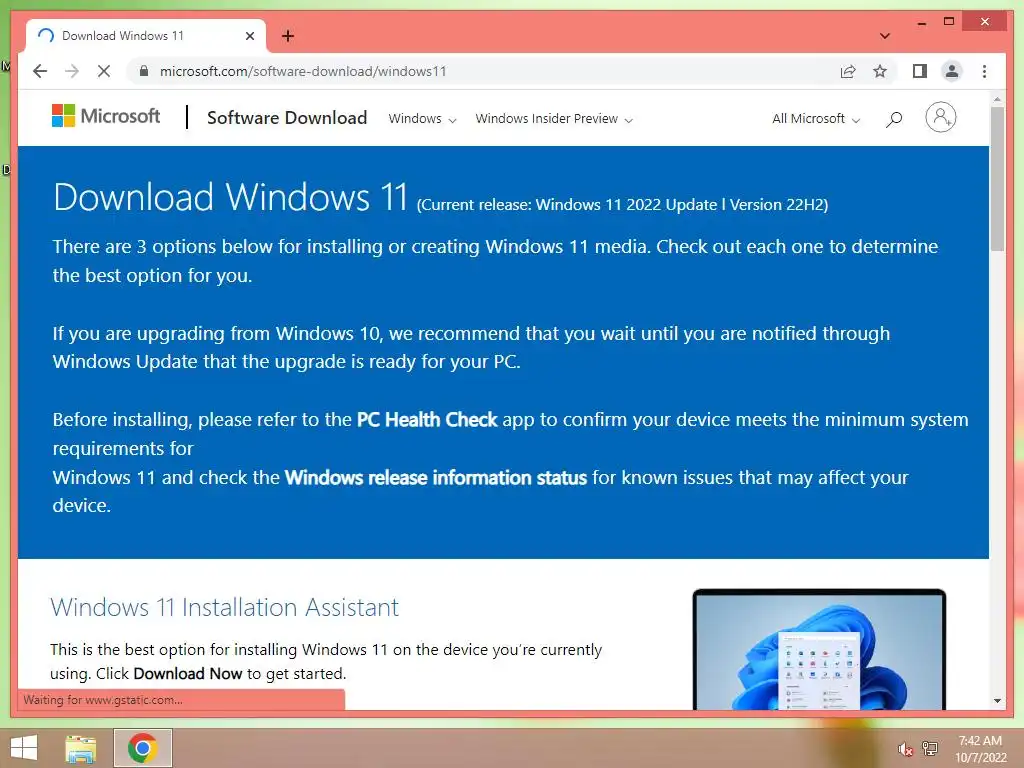Open Windows release information status link
Image resolution: width=1024 pixels, height=768 pixels.
(x=436, y=477)
